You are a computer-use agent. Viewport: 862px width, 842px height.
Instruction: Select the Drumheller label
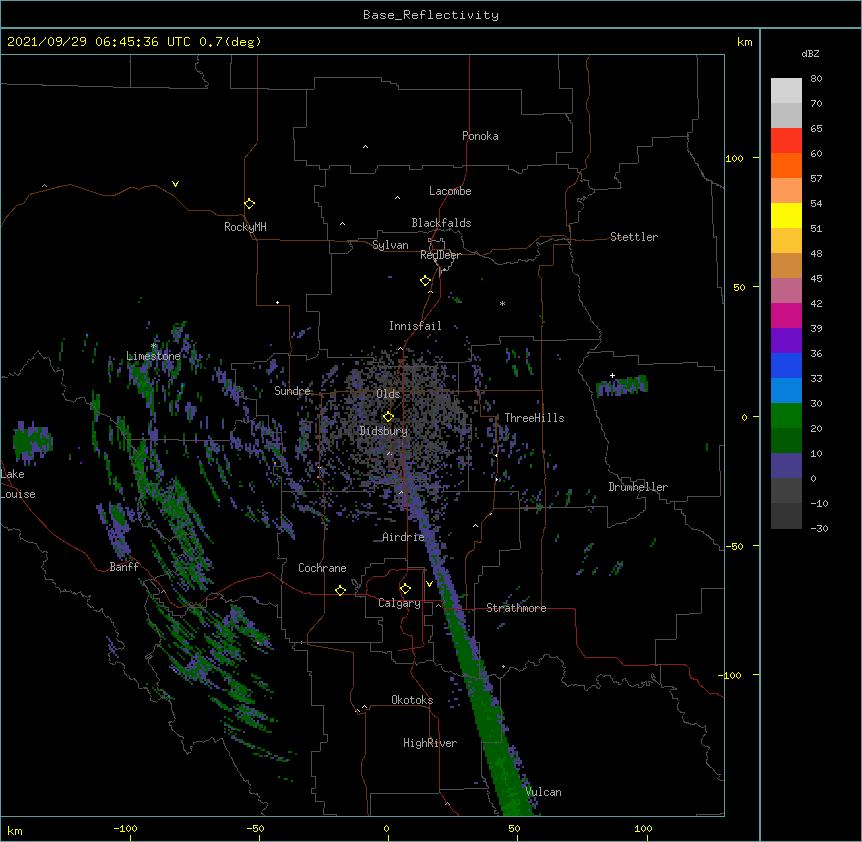pos(638,487)
